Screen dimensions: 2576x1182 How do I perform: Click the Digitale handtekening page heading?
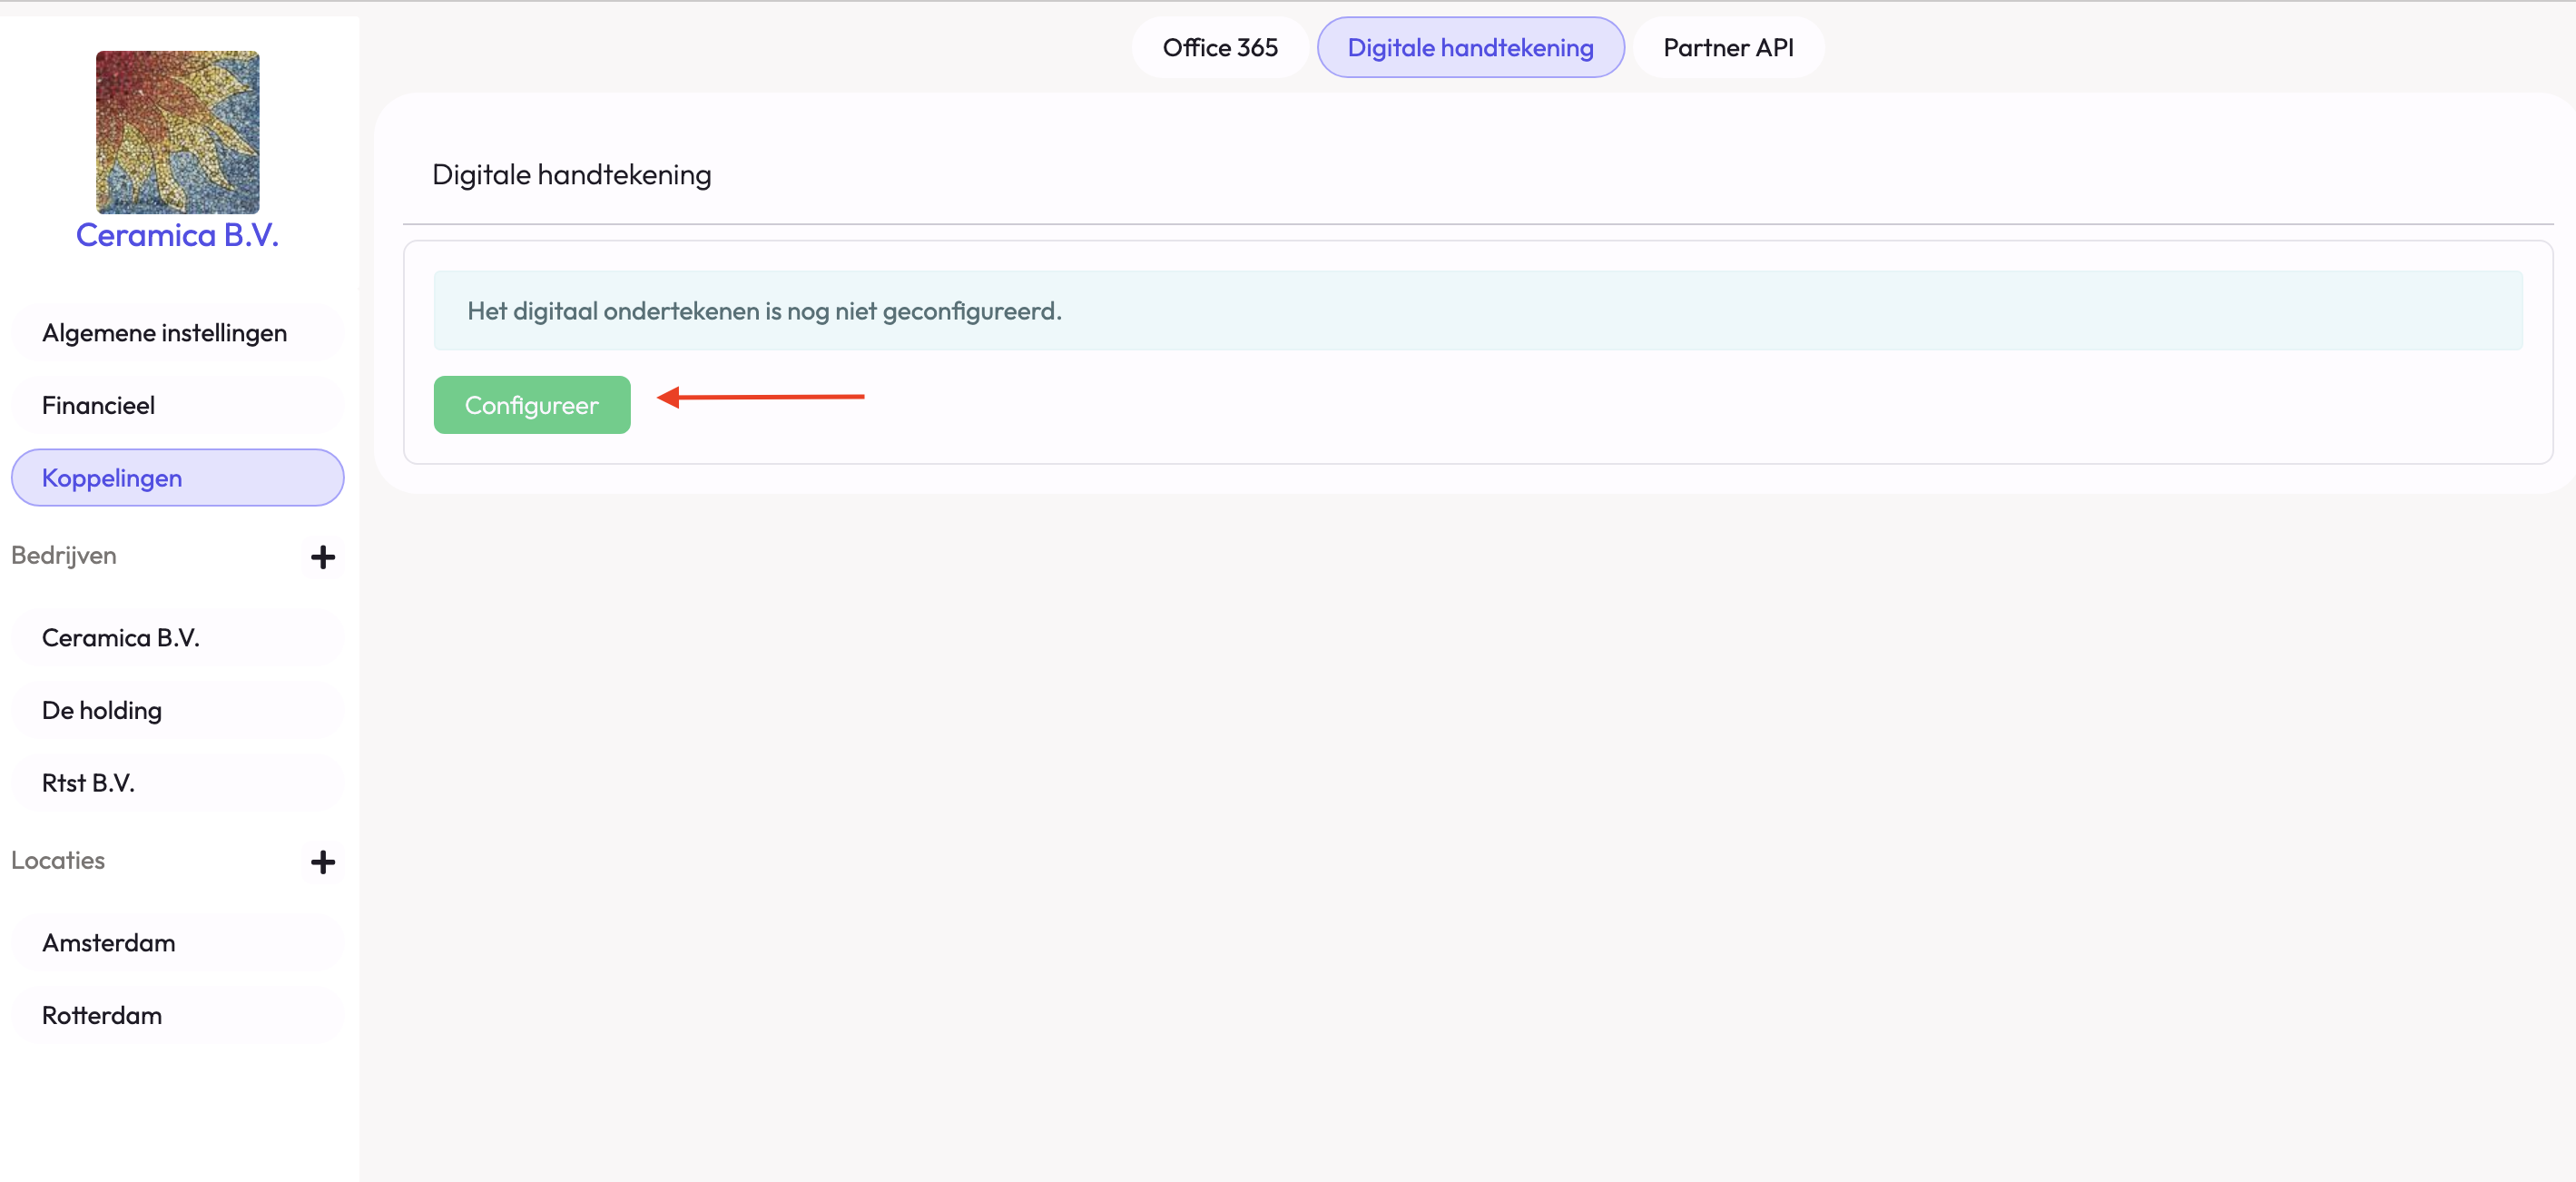point(571,174)
